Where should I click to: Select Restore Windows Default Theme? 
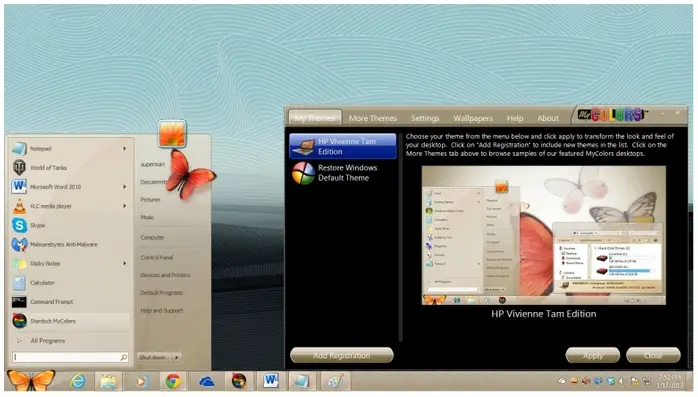[x=342, y=173]
